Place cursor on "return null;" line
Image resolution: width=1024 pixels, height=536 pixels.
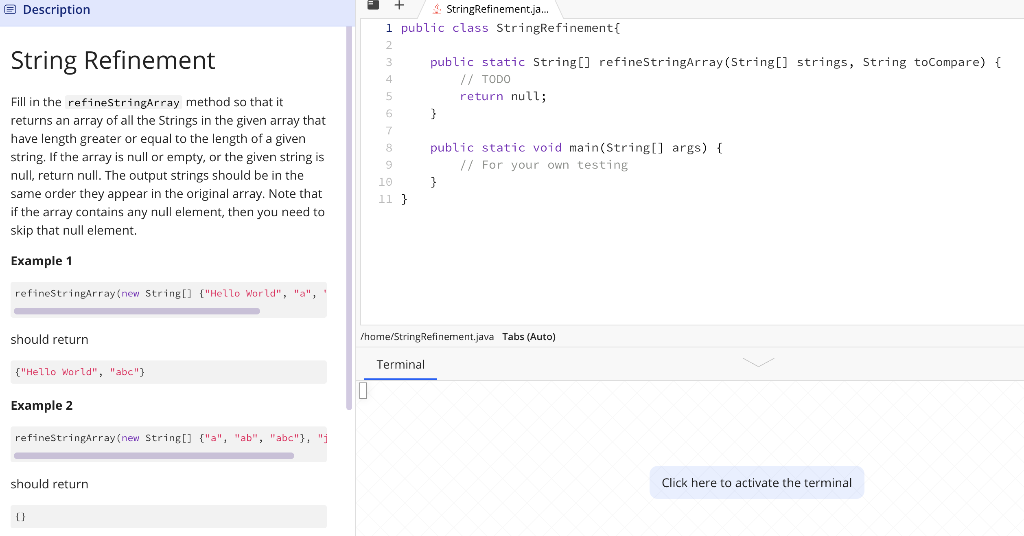point(503,96)
